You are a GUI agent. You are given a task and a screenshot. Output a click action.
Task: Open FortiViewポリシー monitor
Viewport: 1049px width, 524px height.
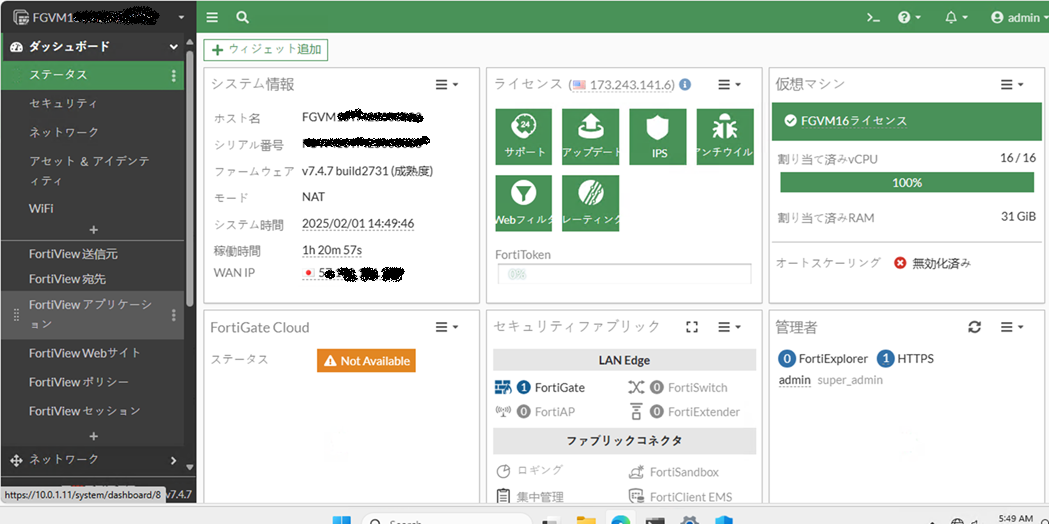point(78,382)
